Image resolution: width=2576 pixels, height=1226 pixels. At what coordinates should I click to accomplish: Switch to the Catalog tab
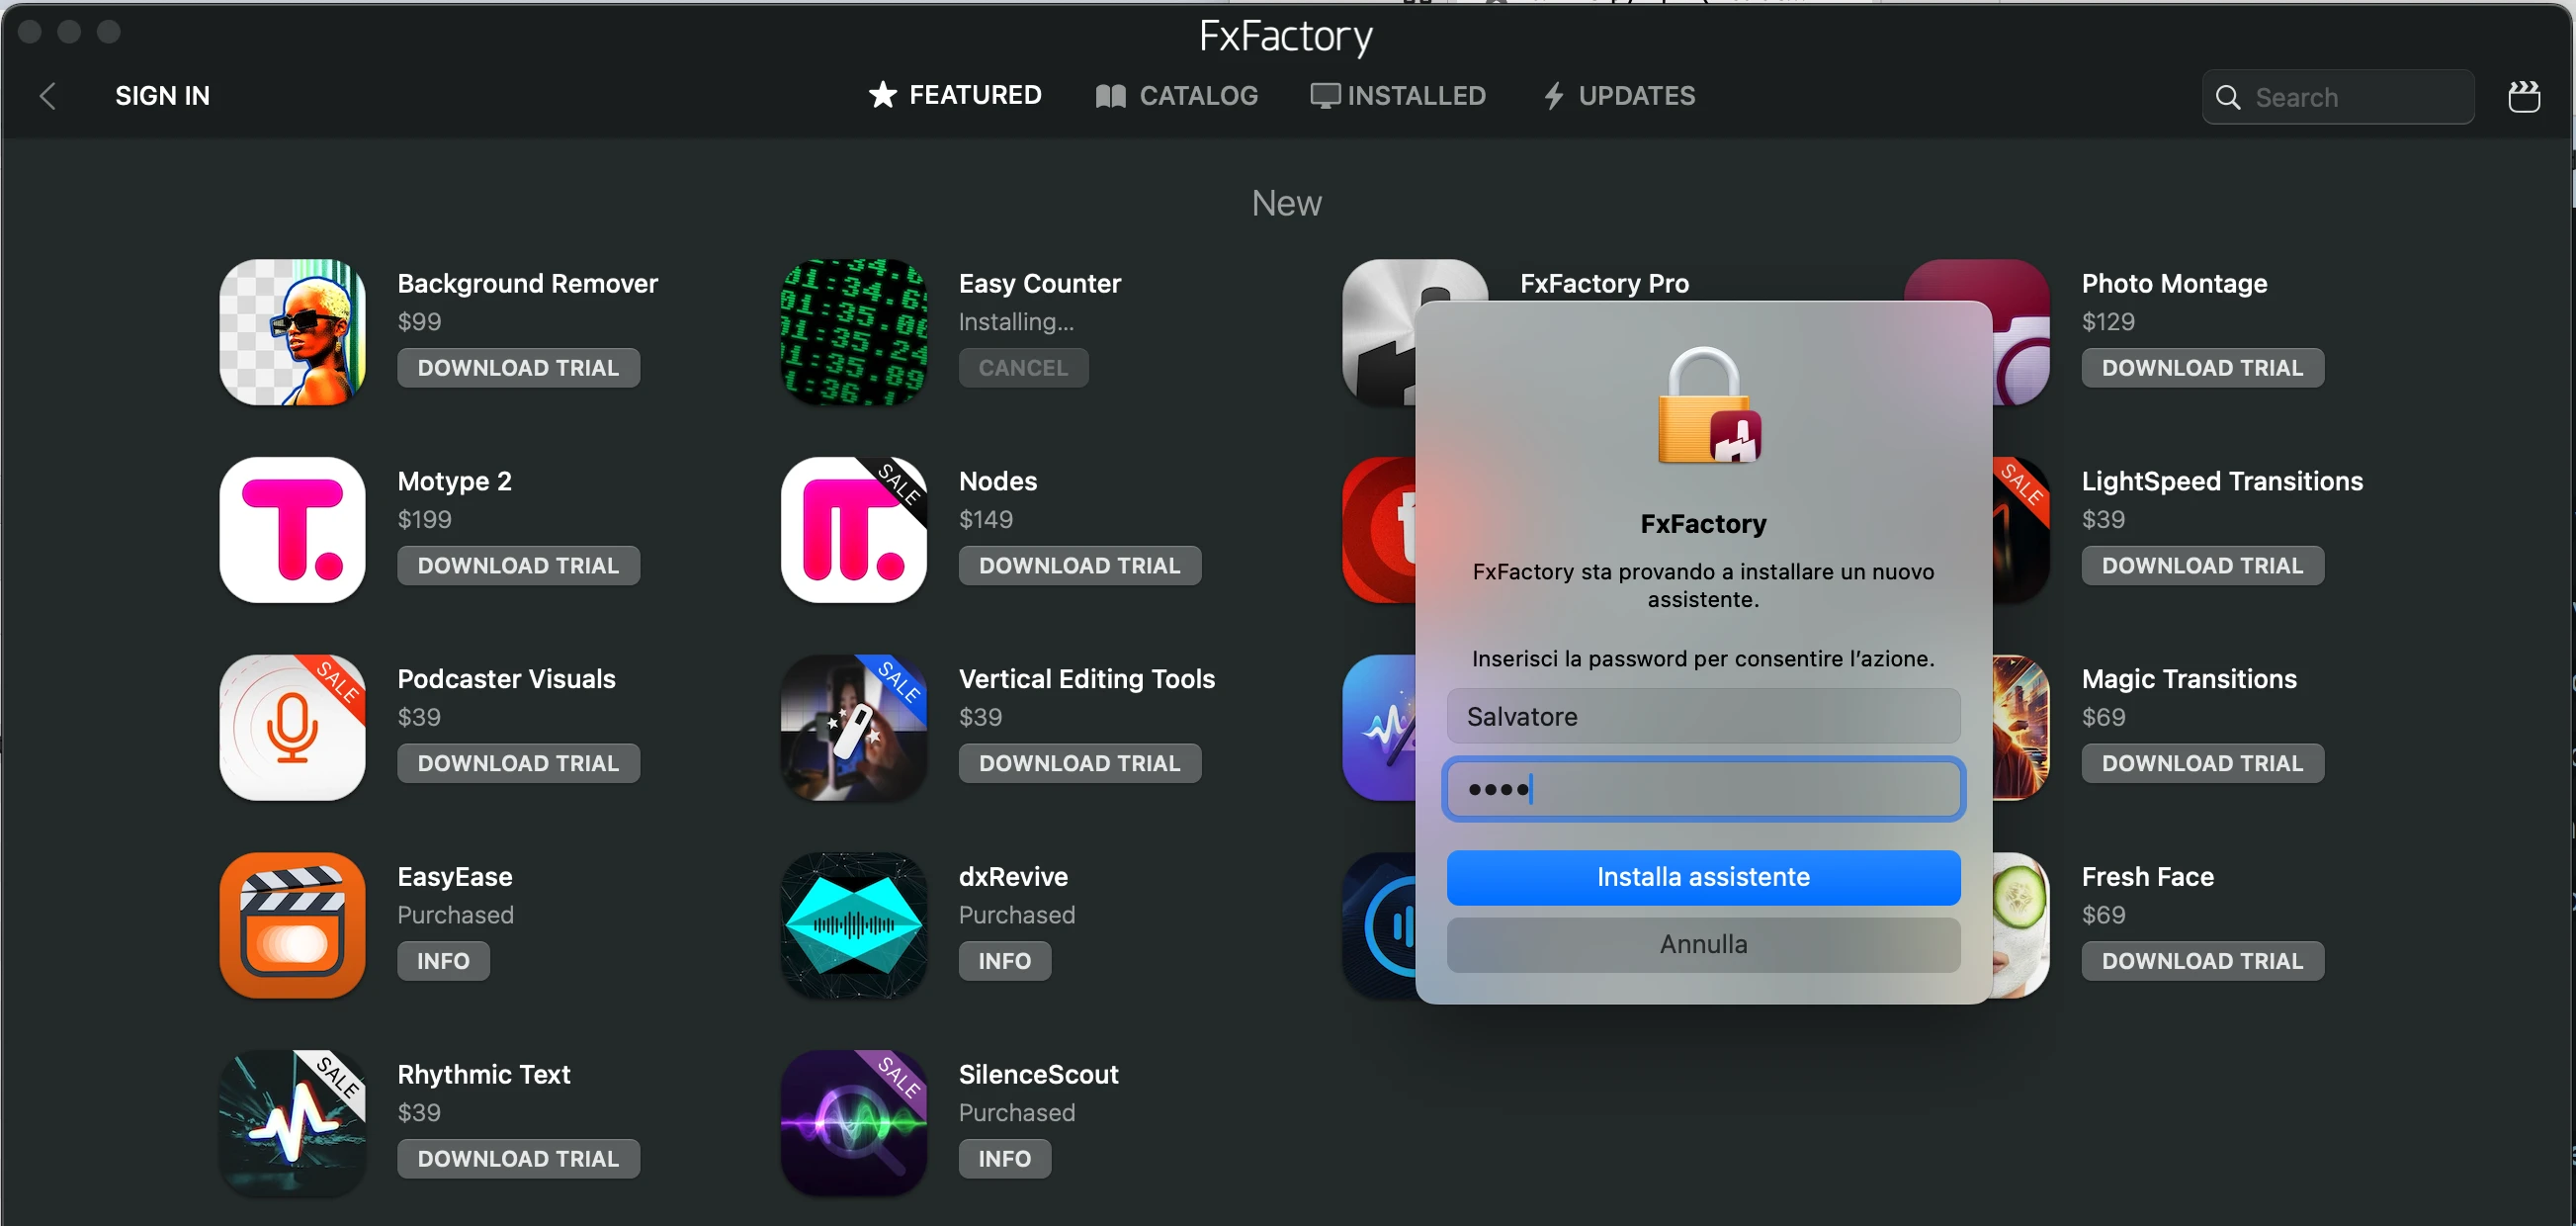point(1176,96)
